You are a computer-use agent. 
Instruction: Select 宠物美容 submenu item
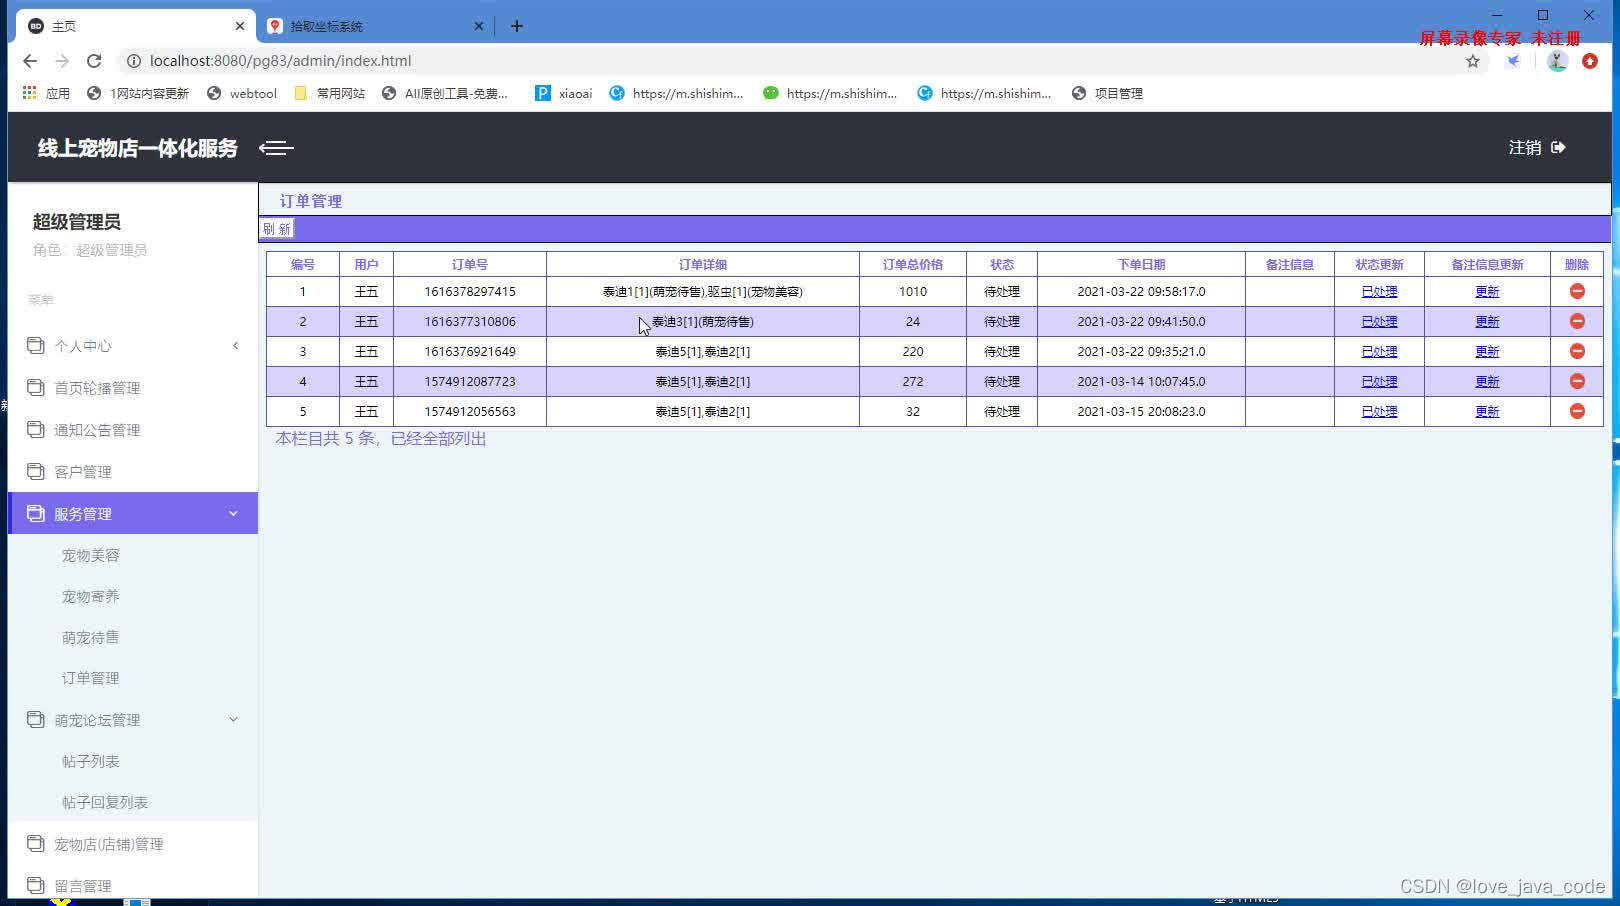coord(90,555)
